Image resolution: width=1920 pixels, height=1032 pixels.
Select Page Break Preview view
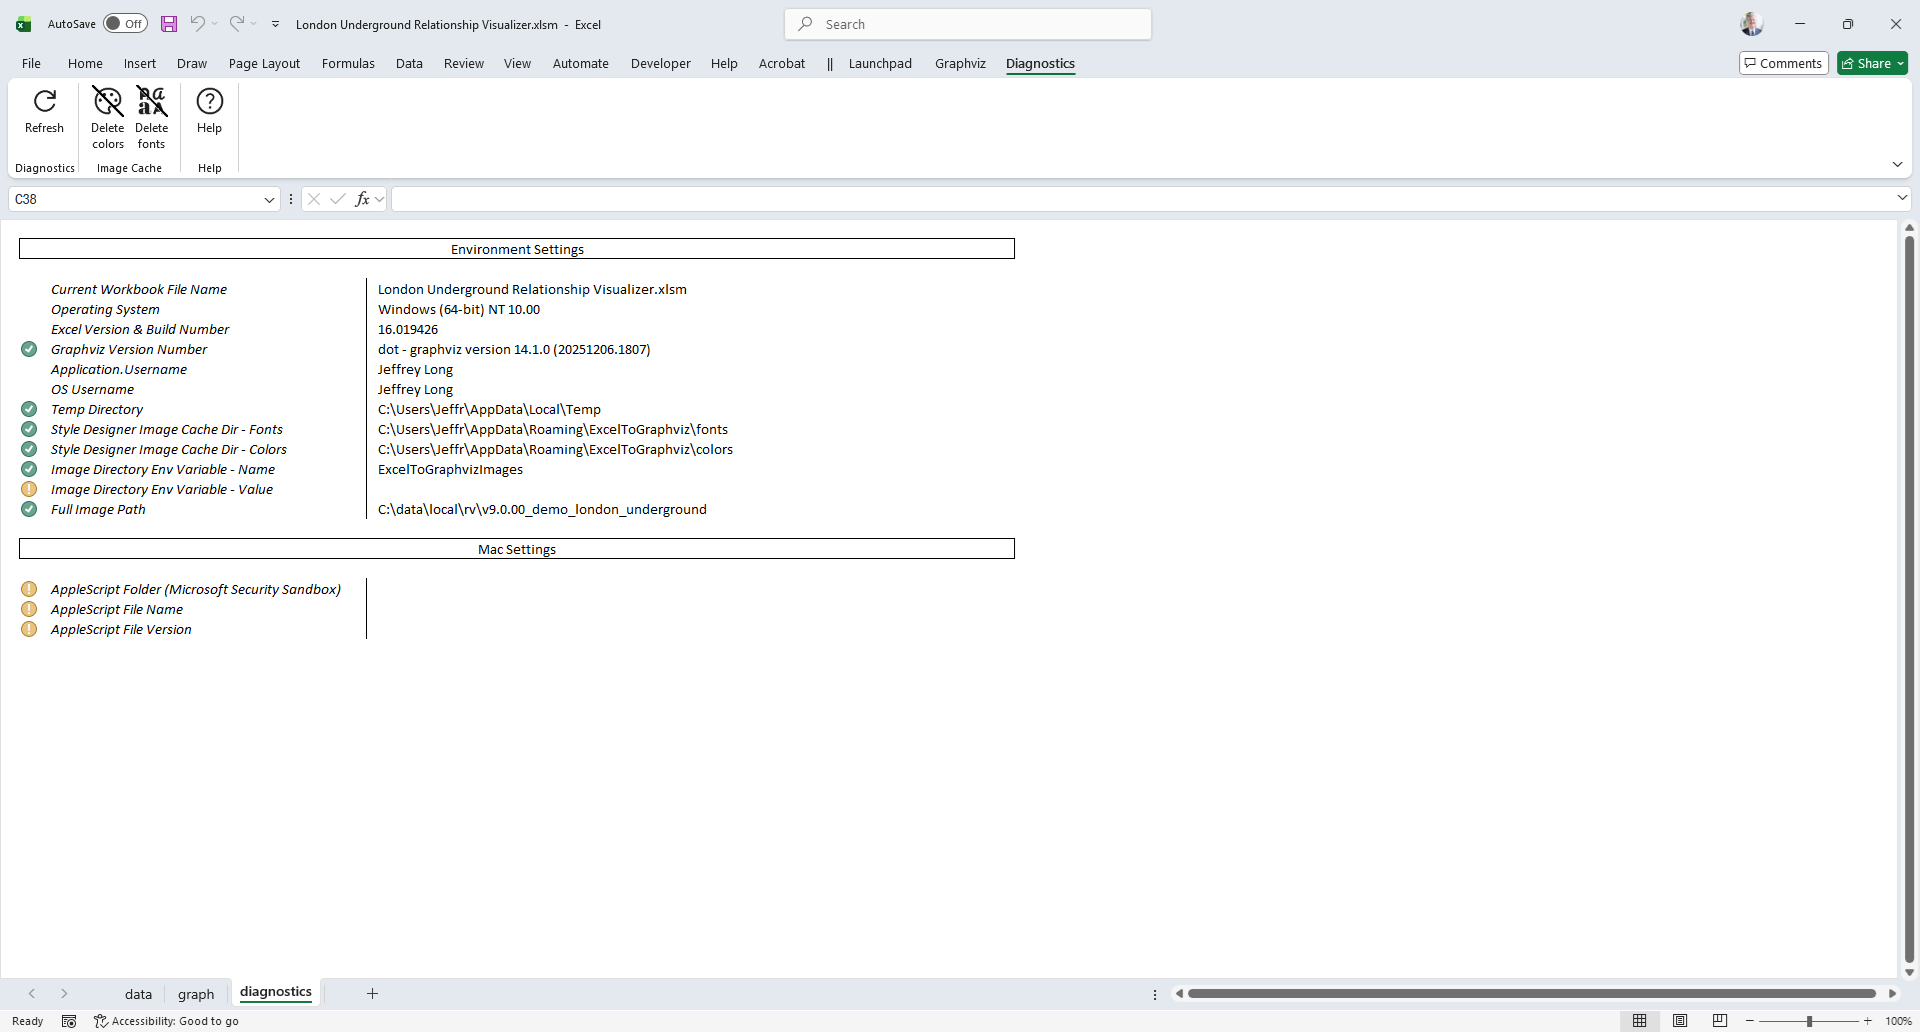point(1720,1021)
